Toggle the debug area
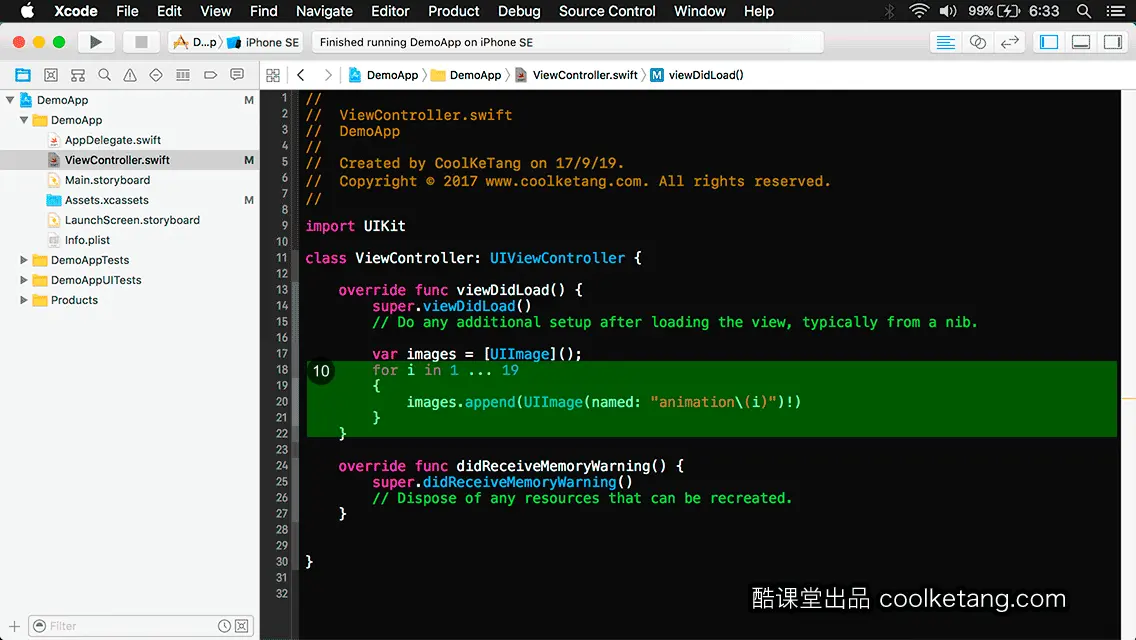The width and height of the screenshot is (1136, 640). click(x=1081, y=42)
